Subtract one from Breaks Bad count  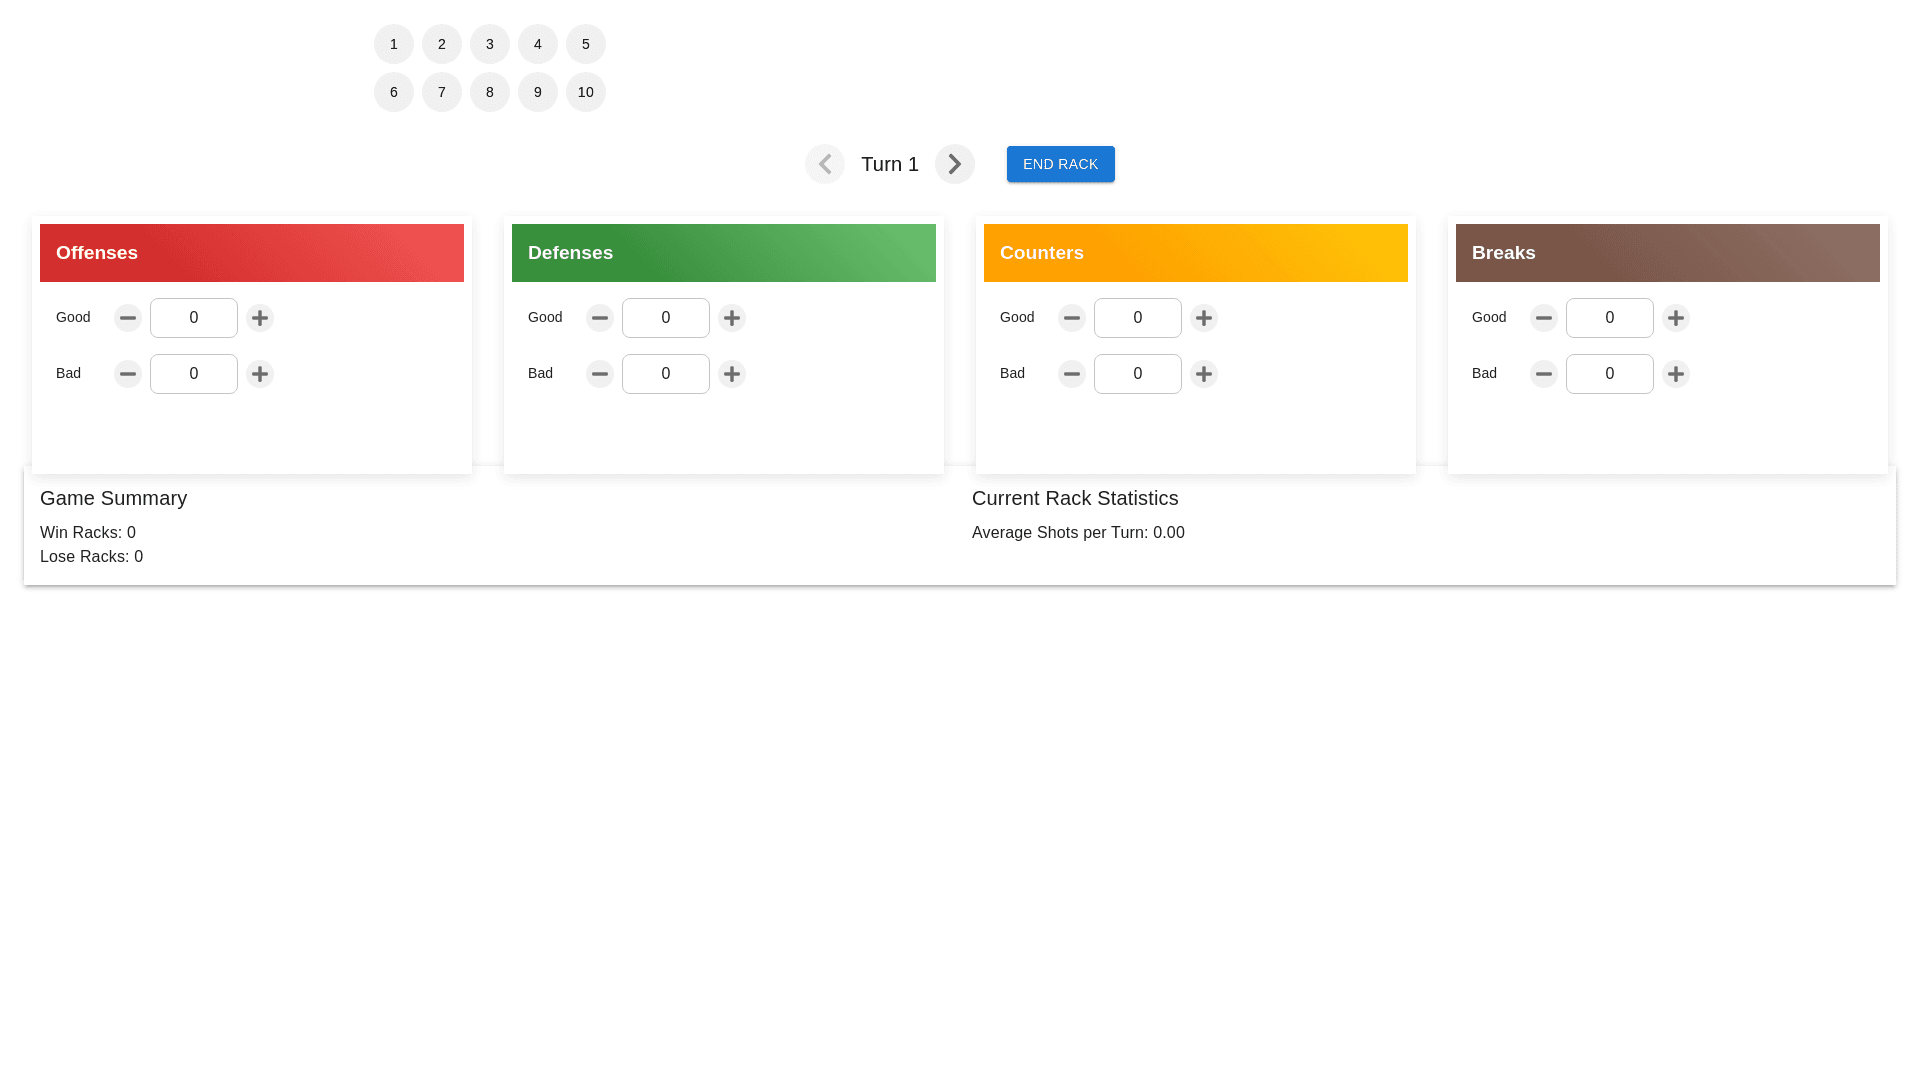[1544, 374]
